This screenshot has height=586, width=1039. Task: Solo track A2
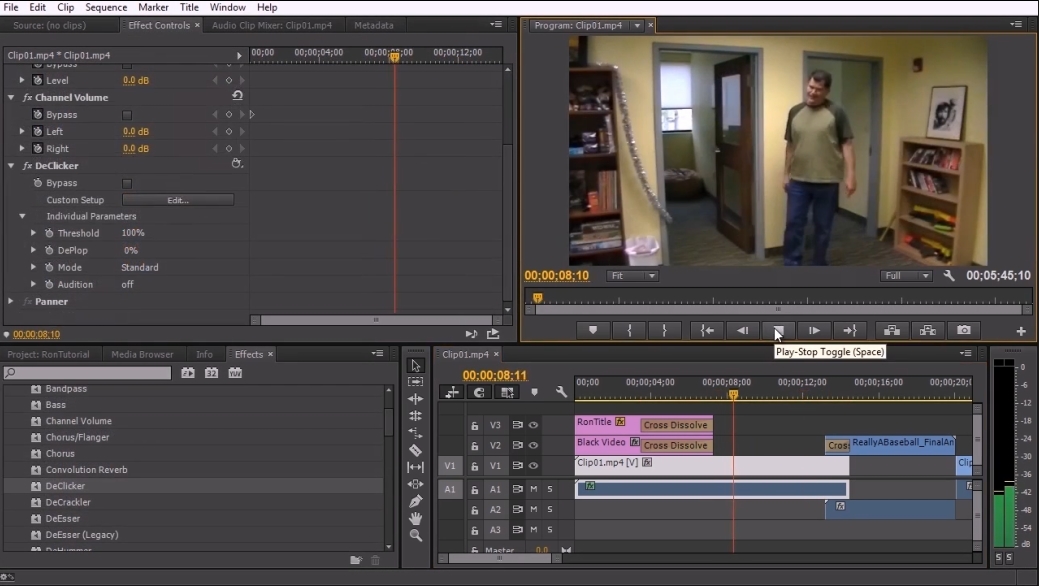point(550,509)
